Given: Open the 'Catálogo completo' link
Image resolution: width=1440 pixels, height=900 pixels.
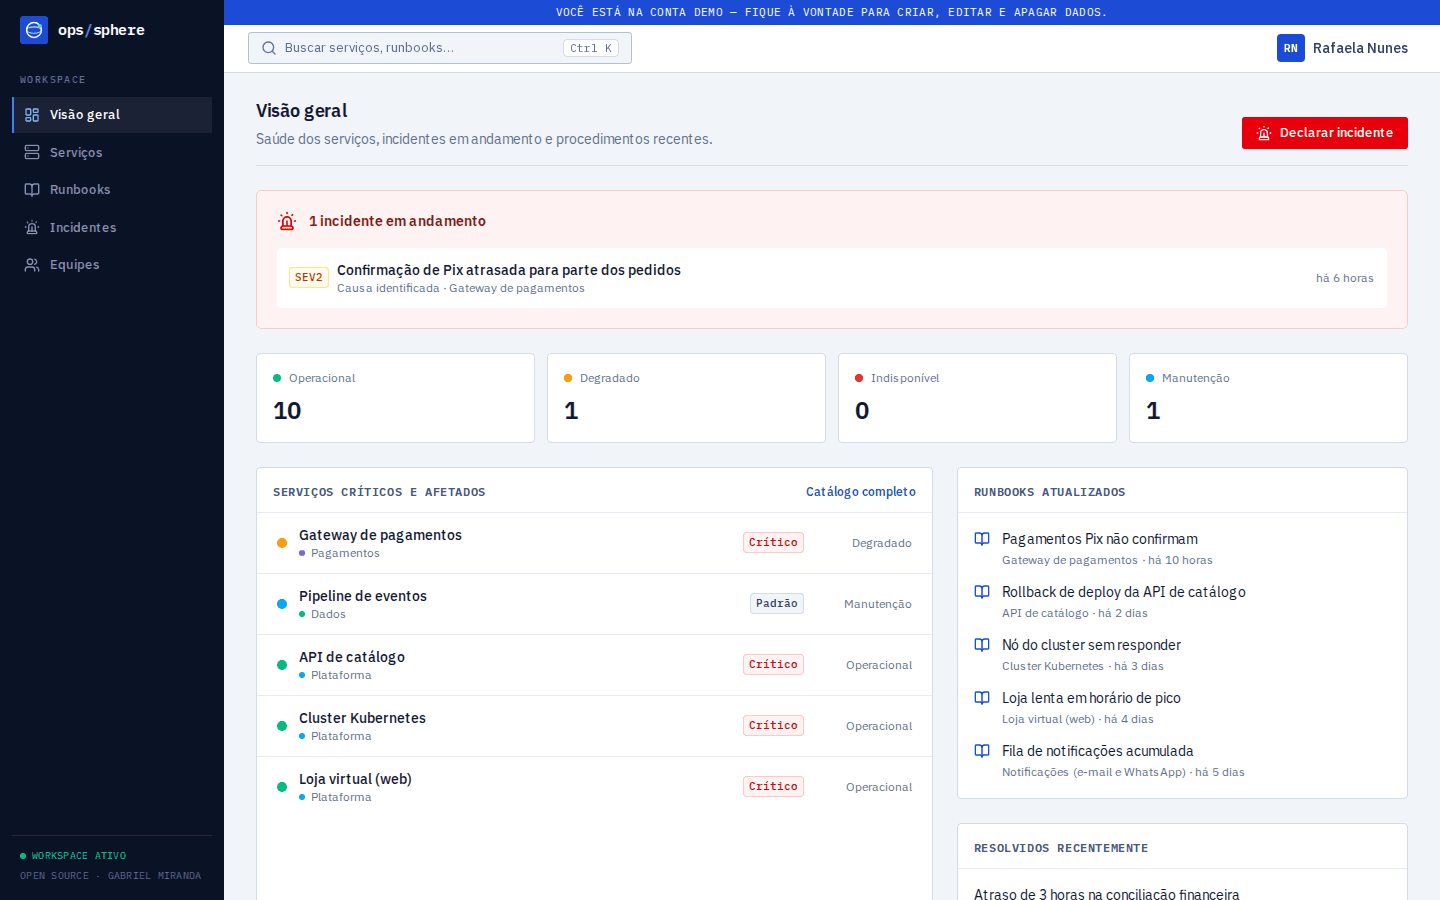Looking at the screenshot, I should click(861, 492).
